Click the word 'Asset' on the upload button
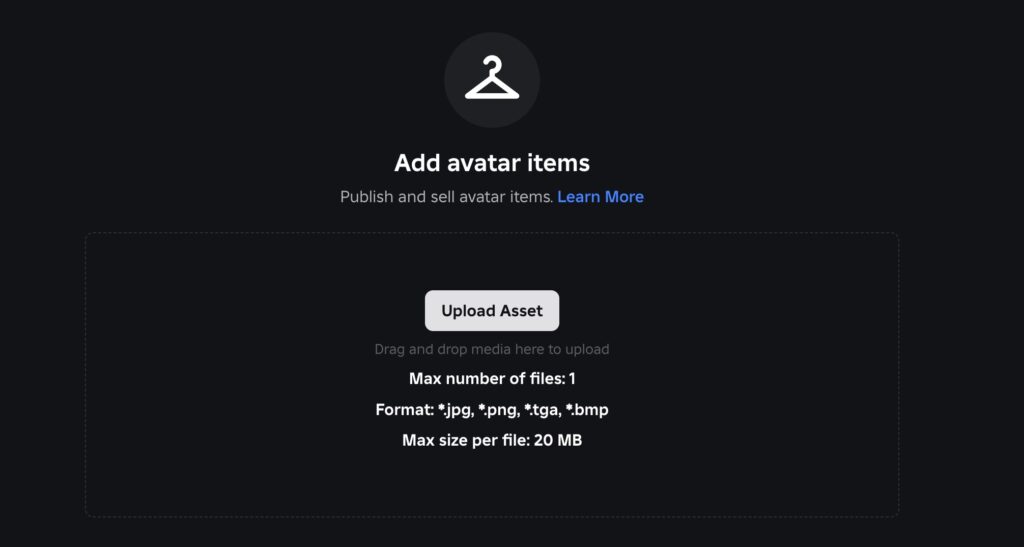 [521, 311]
